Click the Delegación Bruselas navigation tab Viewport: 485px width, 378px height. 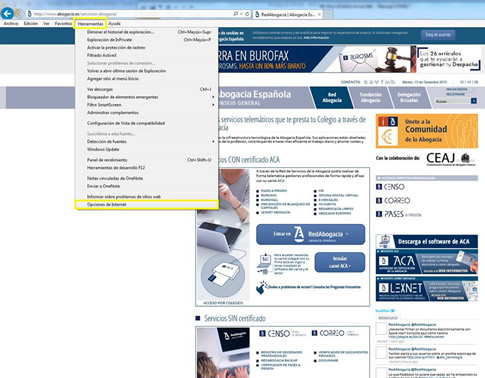(409, 97)
